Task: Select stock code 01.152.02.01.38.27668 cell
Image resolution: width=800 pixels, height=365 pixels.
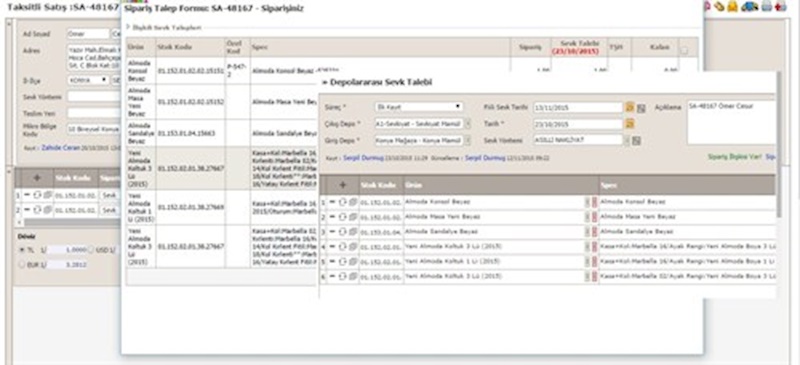Action: (x=191, y=207)
